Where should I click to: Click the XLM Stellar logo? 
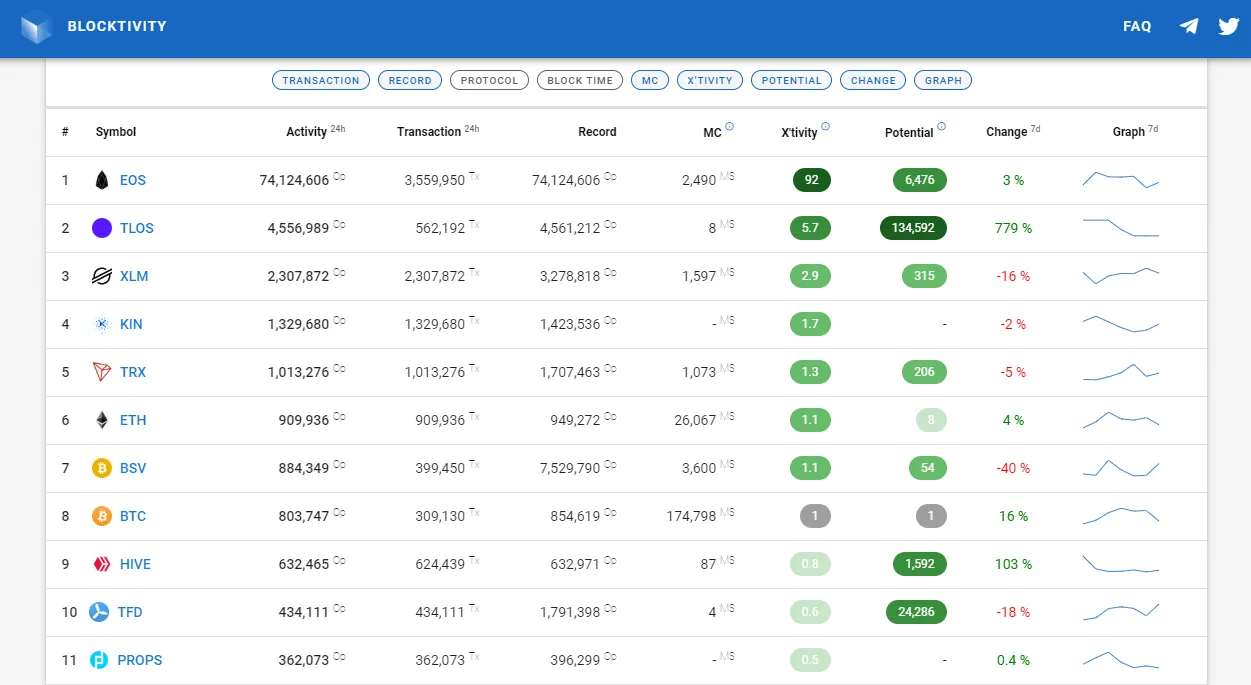coord(101,276)
